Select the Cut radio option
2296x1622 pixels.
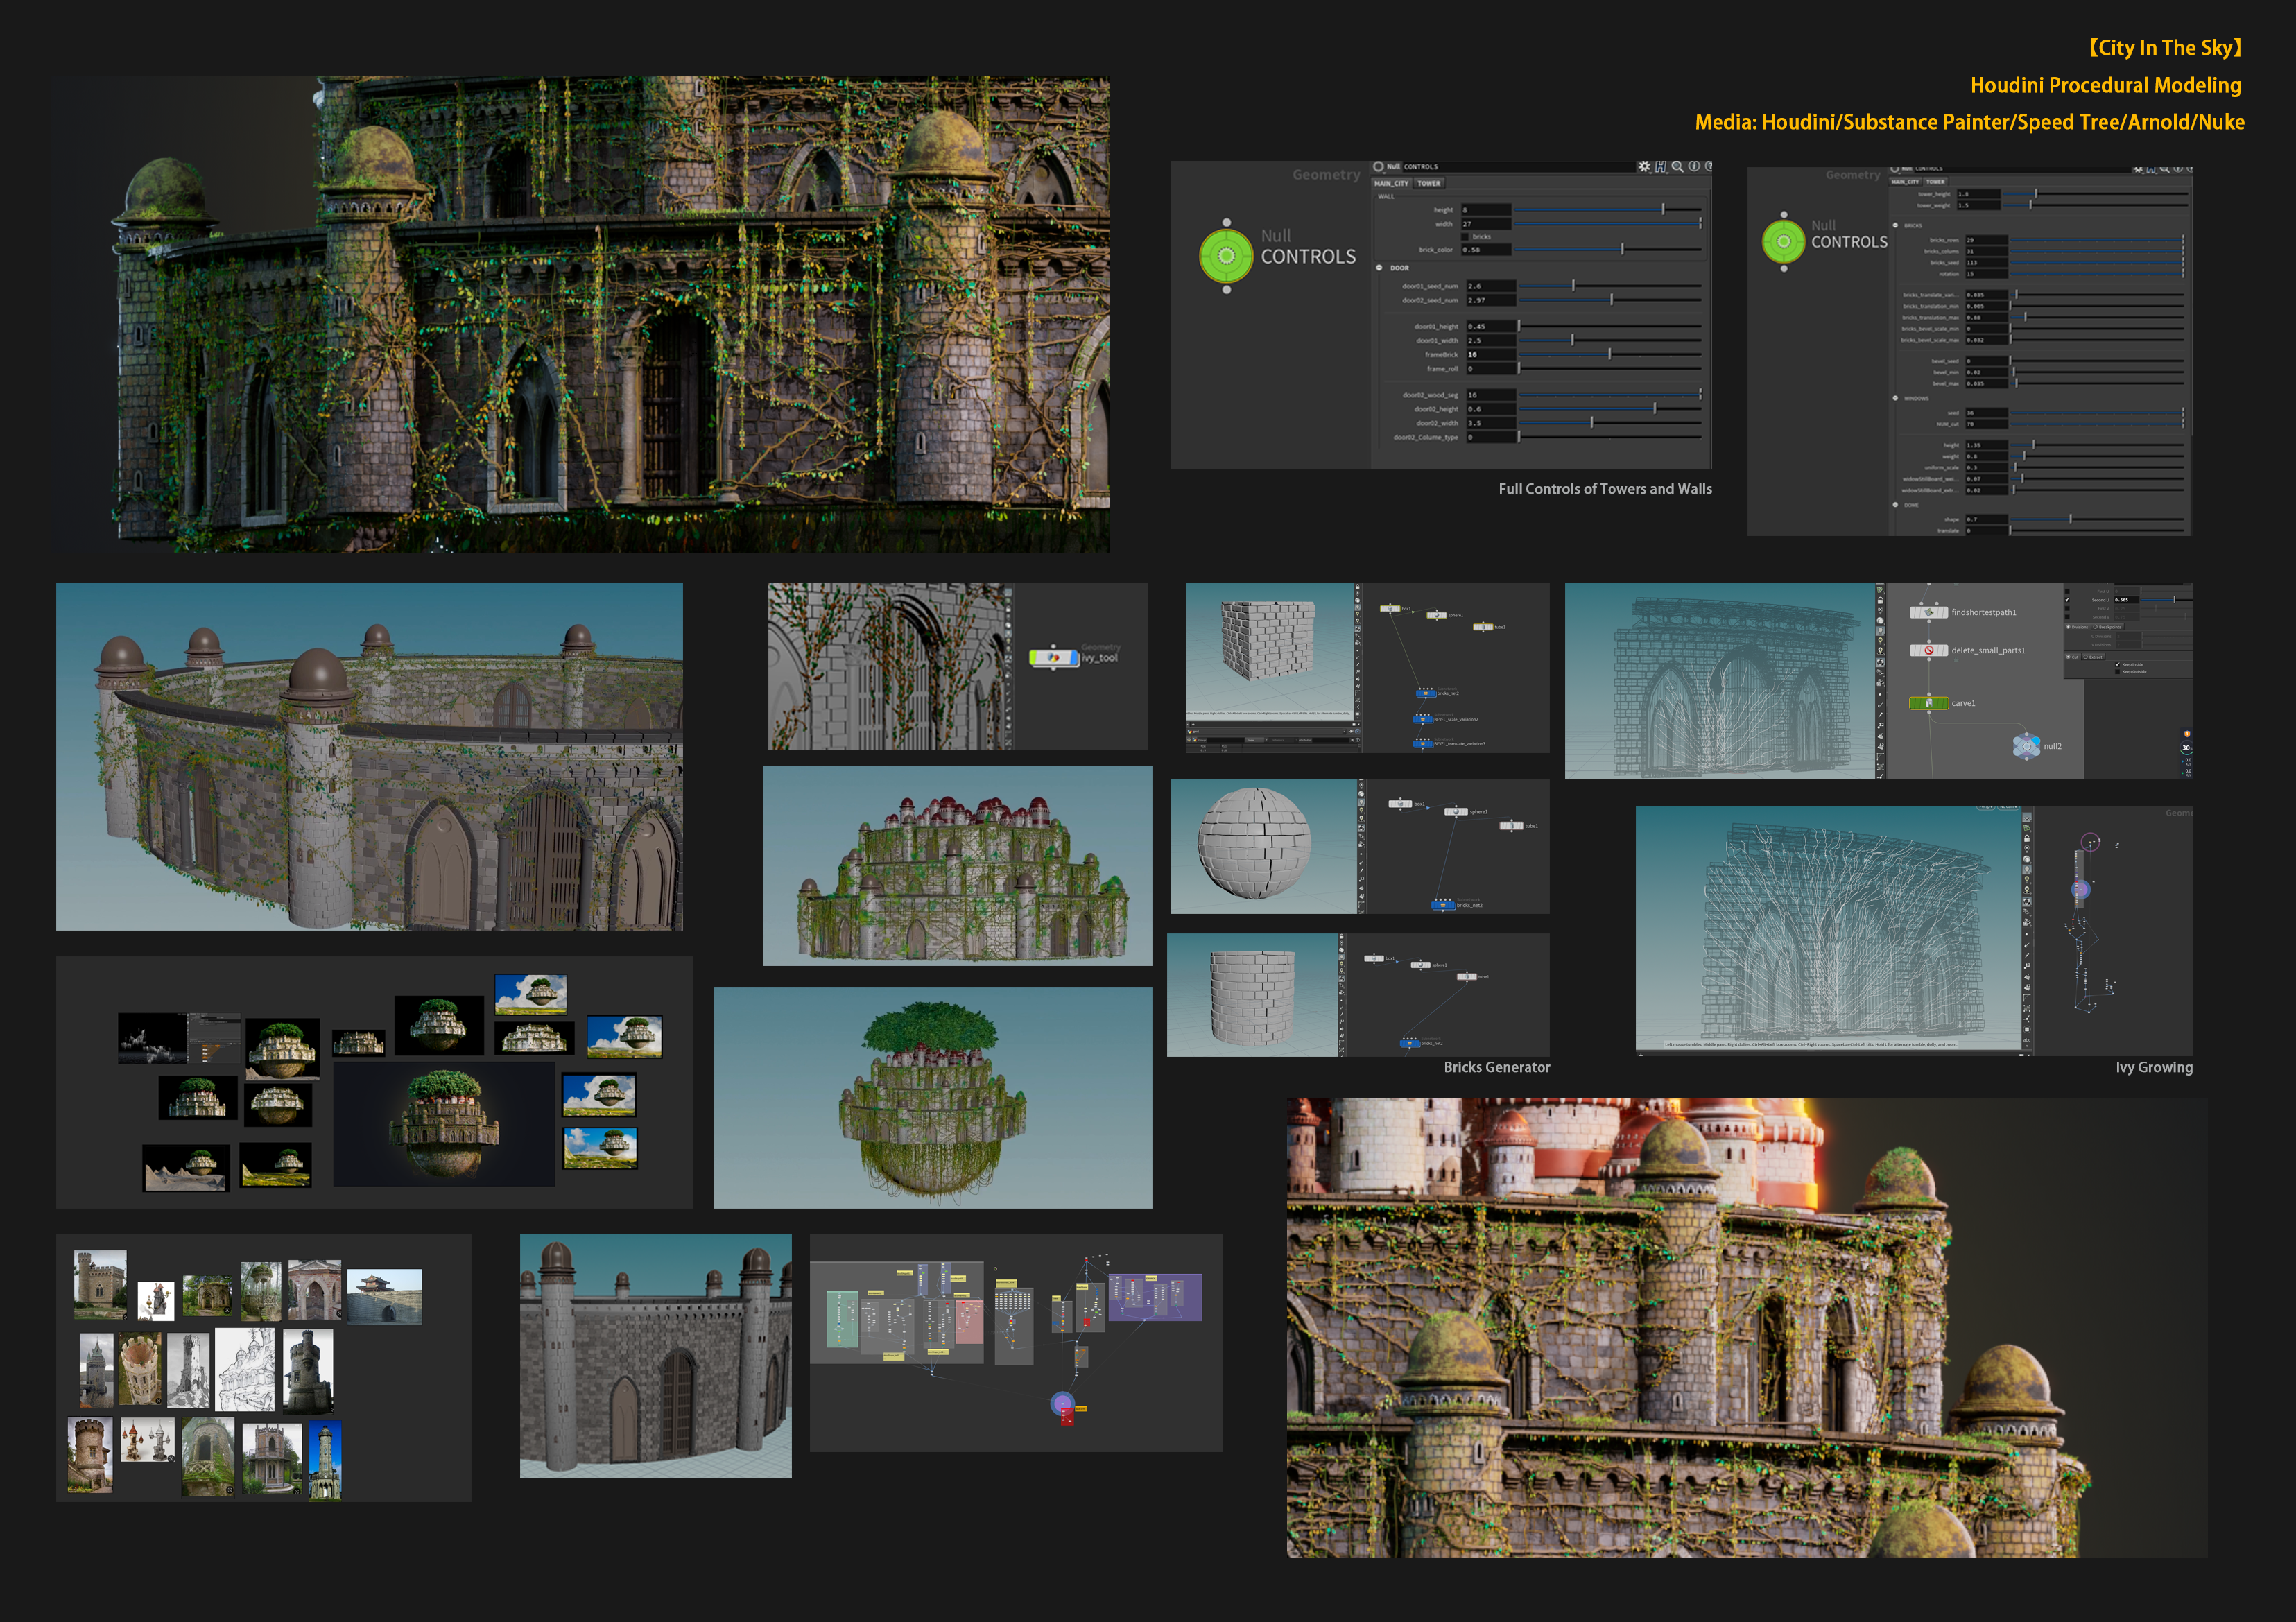click(2073, 657)
